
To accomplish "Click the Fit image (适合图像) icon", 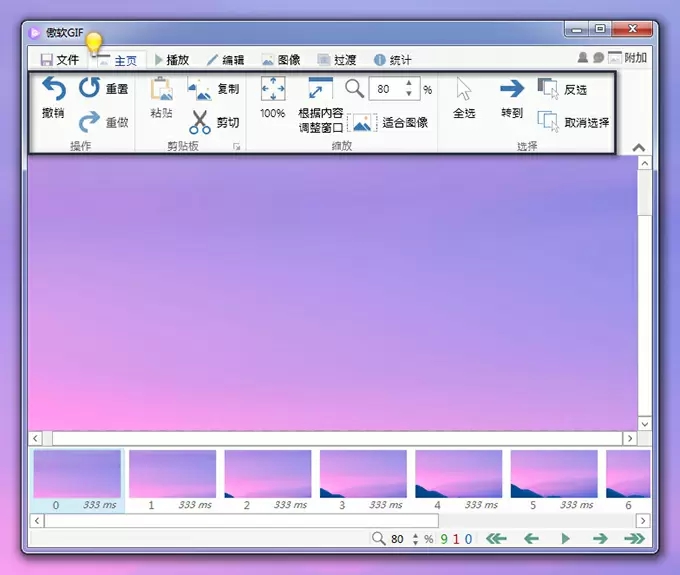I will 362,123.
